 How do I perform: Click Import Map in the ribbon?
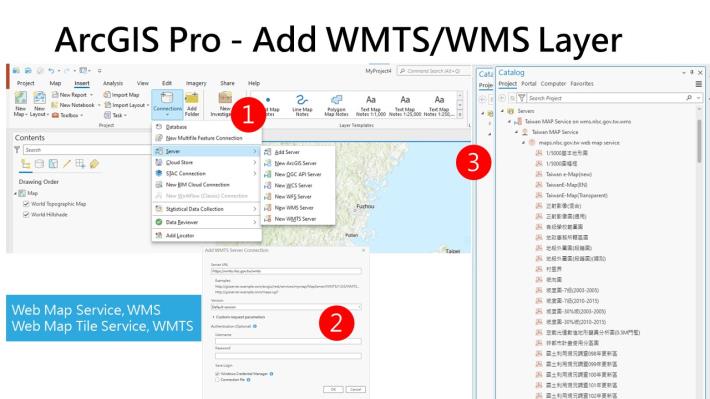click(121, 95)
